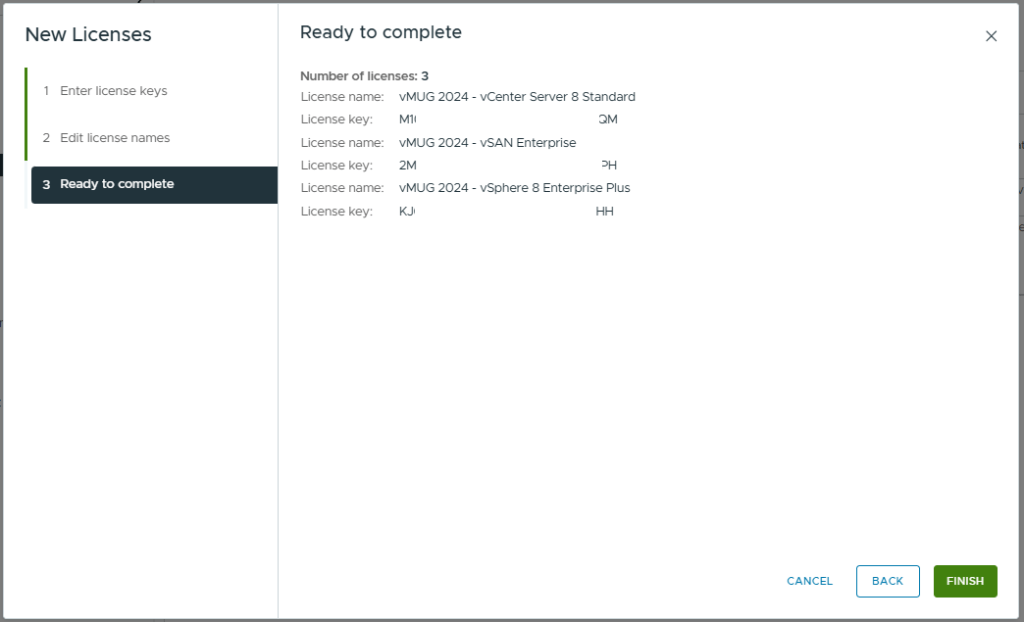Click 'License name:' label beside vSAN Enterprise

(x=342, y=143)
